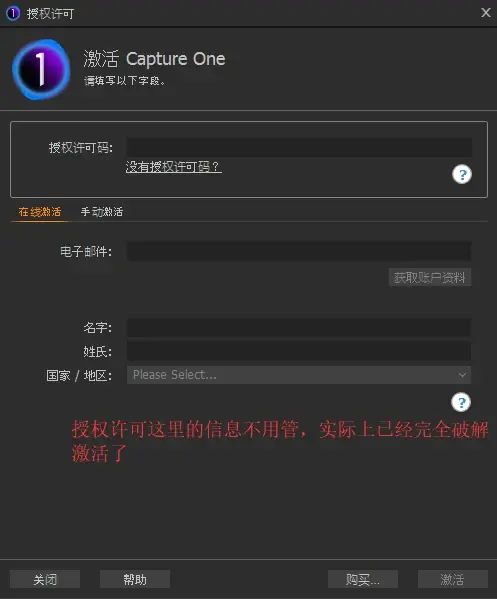Expand the country list via chevron arrow

(462, 375)
